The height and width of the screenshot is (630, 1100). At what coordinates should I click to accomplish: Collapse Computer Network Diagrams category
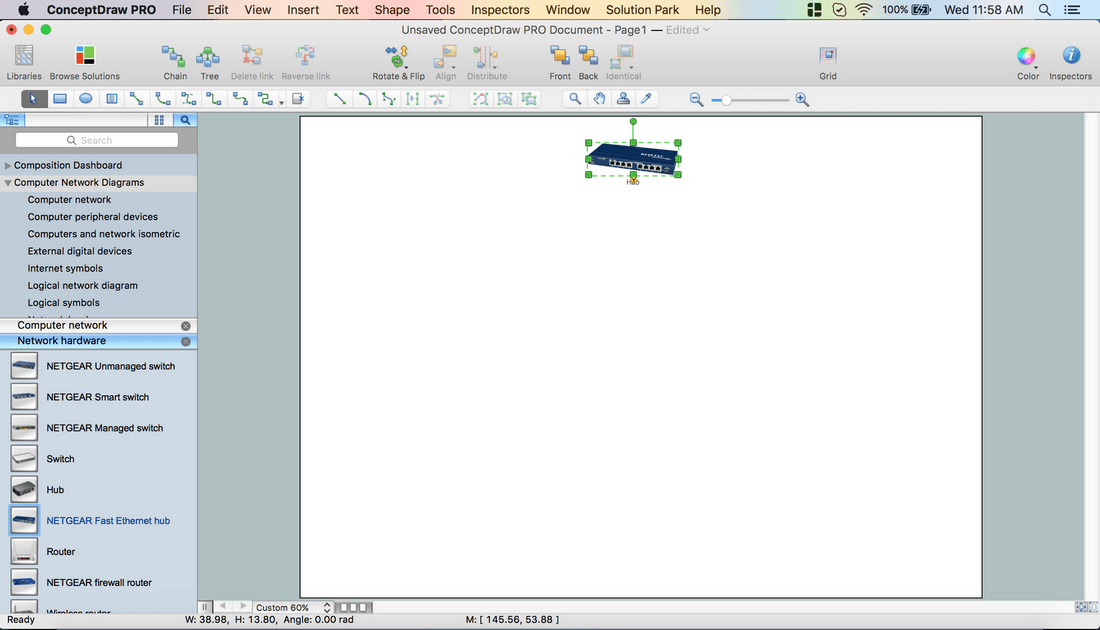click(x=8, y=182)
